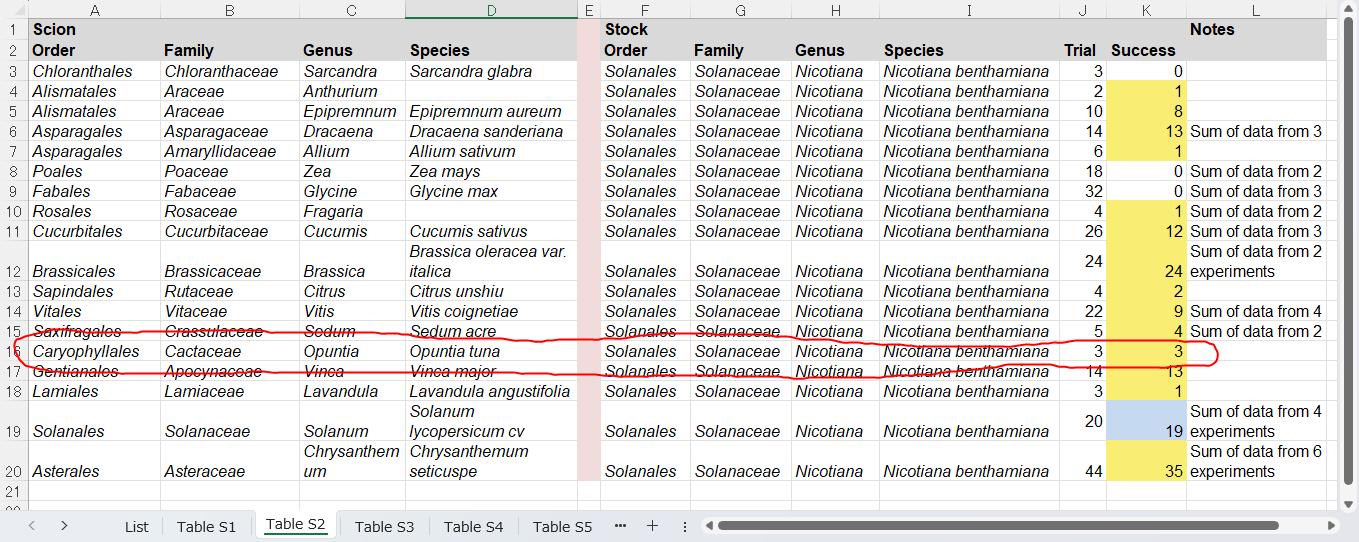
Task: Click the vertical dots tab bar handle
Action: 685,526
